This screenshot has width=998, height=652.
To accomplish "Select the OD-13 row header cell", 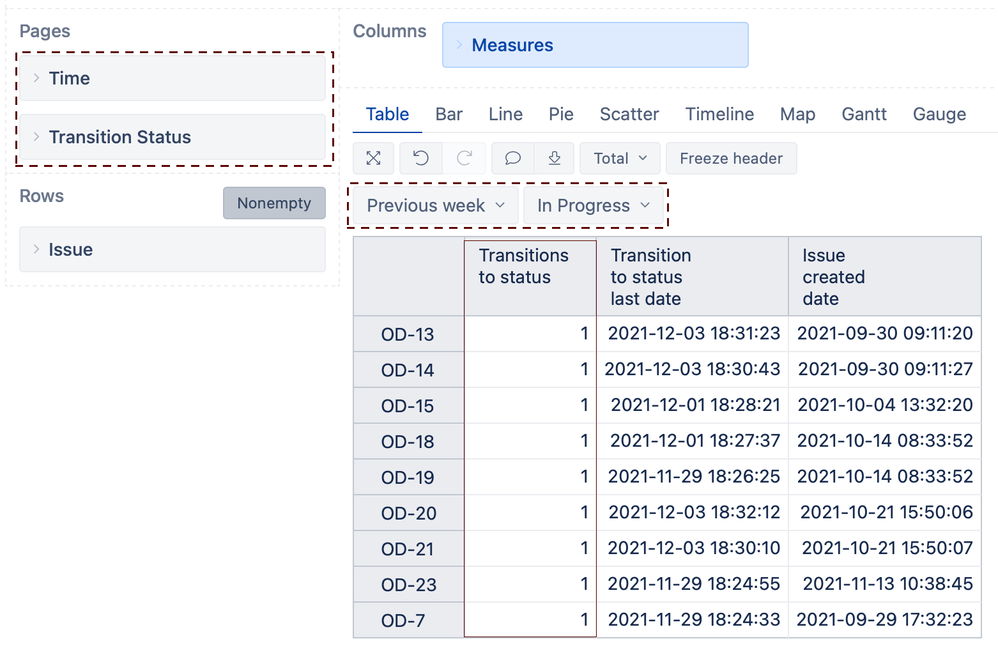I will pos(407,333).
